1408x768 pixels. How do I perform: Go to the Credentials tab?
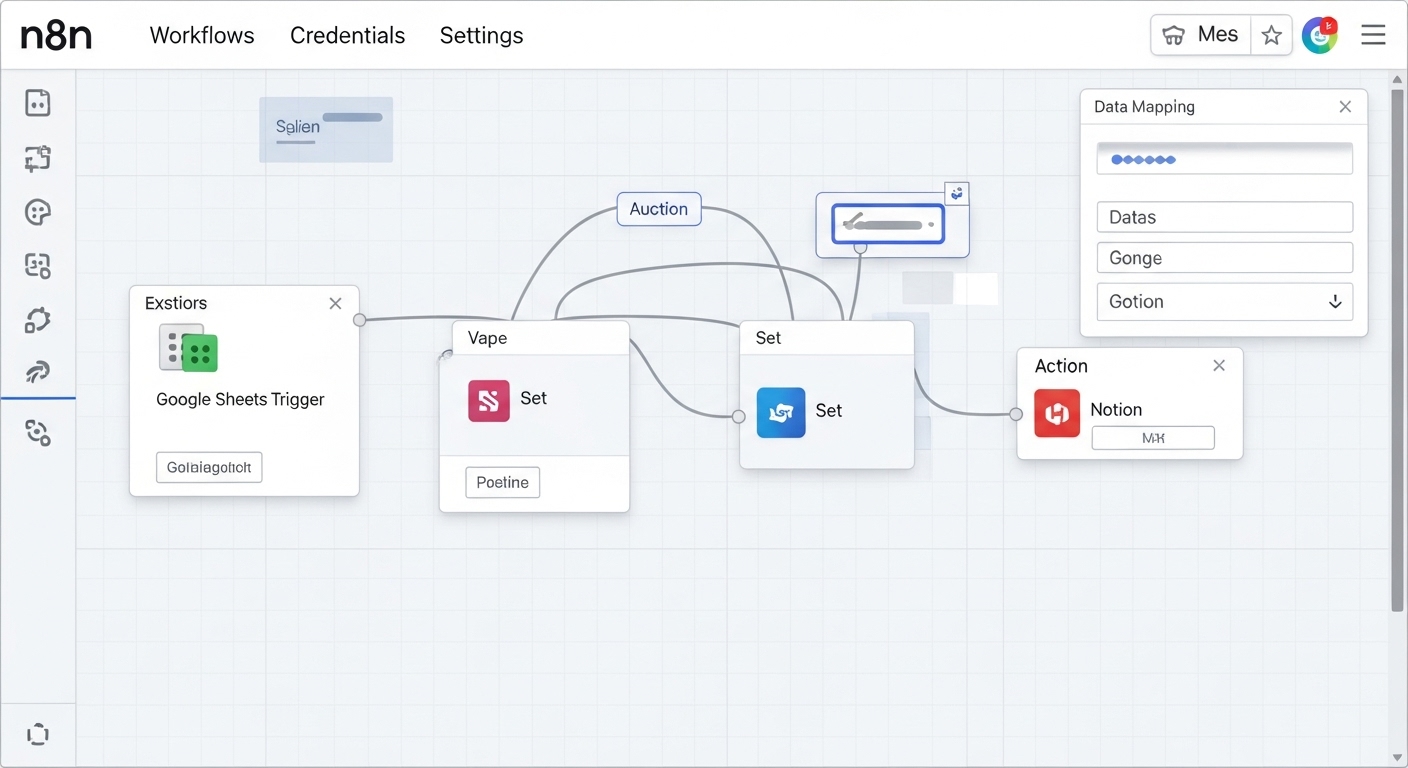(347, 36)
